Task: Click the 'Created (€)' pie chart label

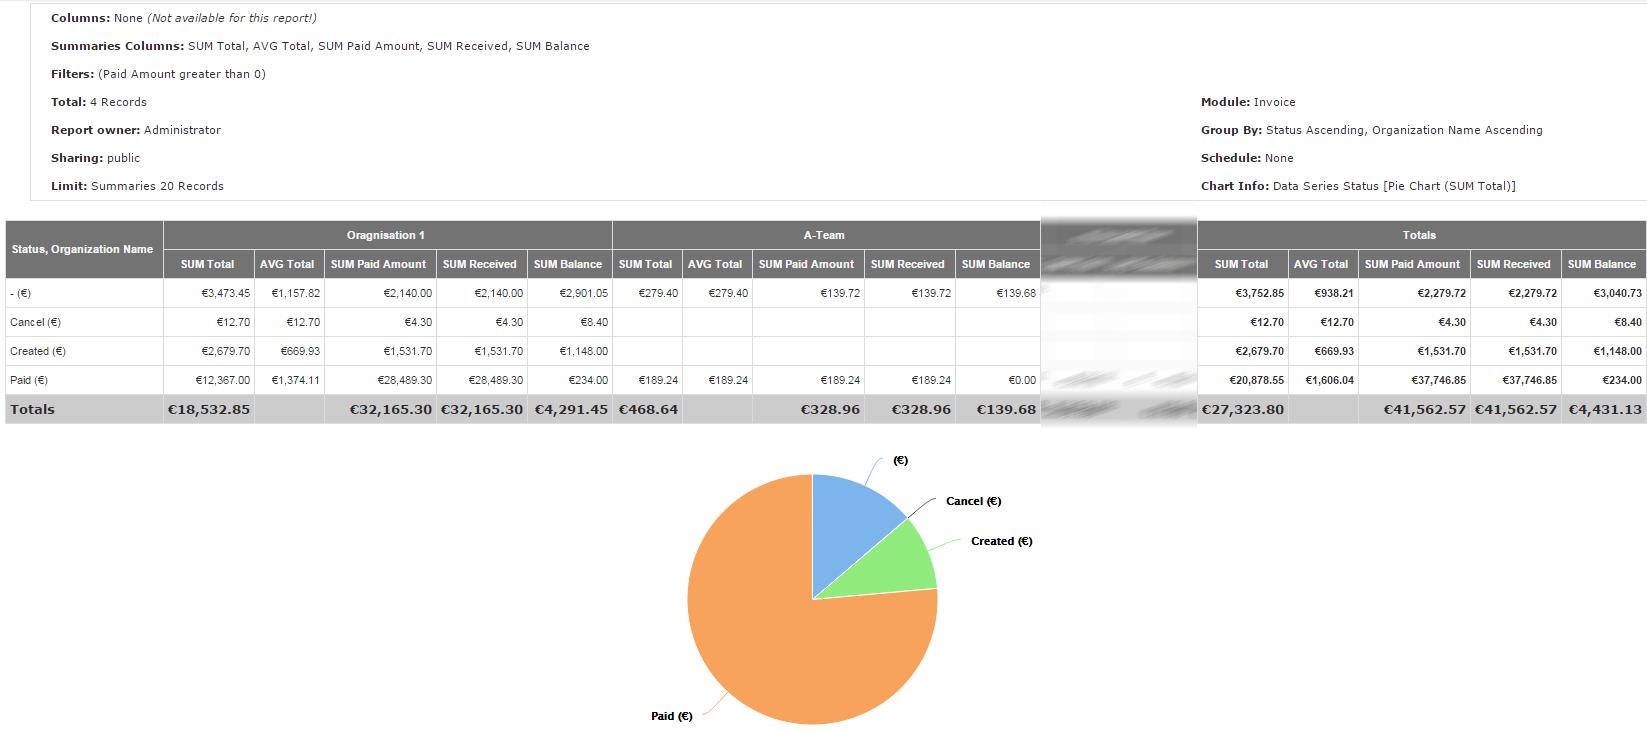Action: (1001, 541)
